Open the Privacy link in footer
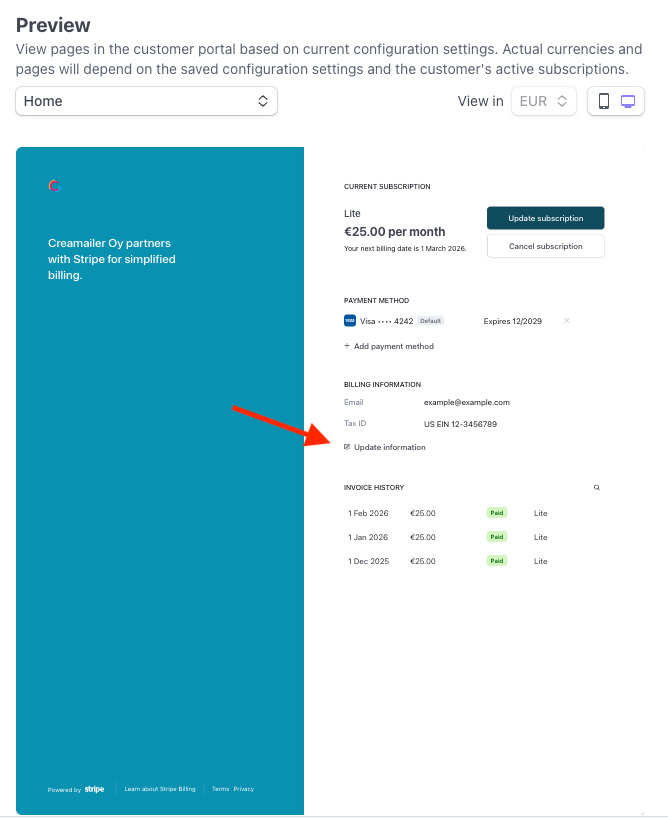Screen dimensions: 668x818 (x=244, y=789)
